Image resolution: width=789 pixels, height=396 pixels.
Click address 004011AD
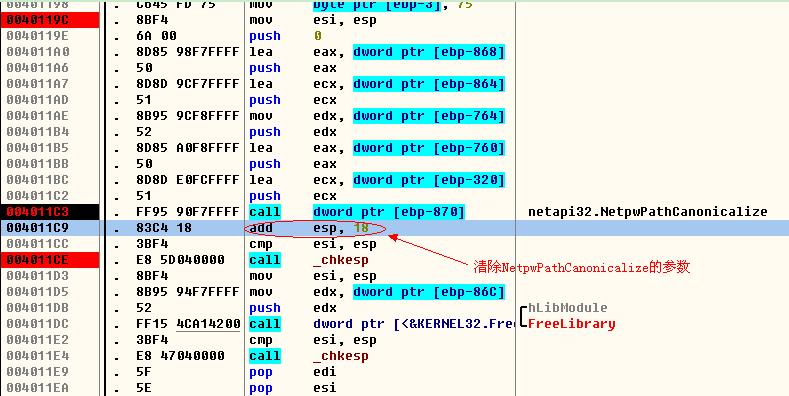(x=38, y=100)
